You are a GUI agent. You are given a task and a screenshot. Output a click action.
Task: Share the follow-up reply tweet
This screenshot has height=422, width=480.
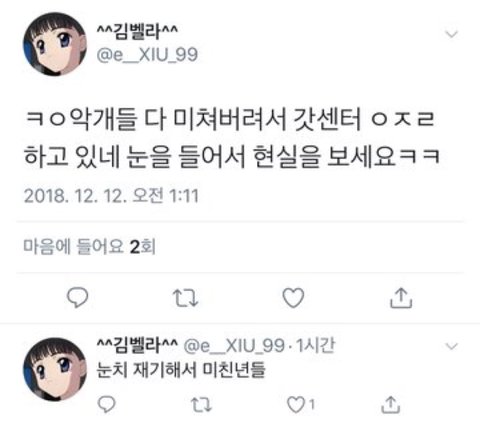coord(390,404)
